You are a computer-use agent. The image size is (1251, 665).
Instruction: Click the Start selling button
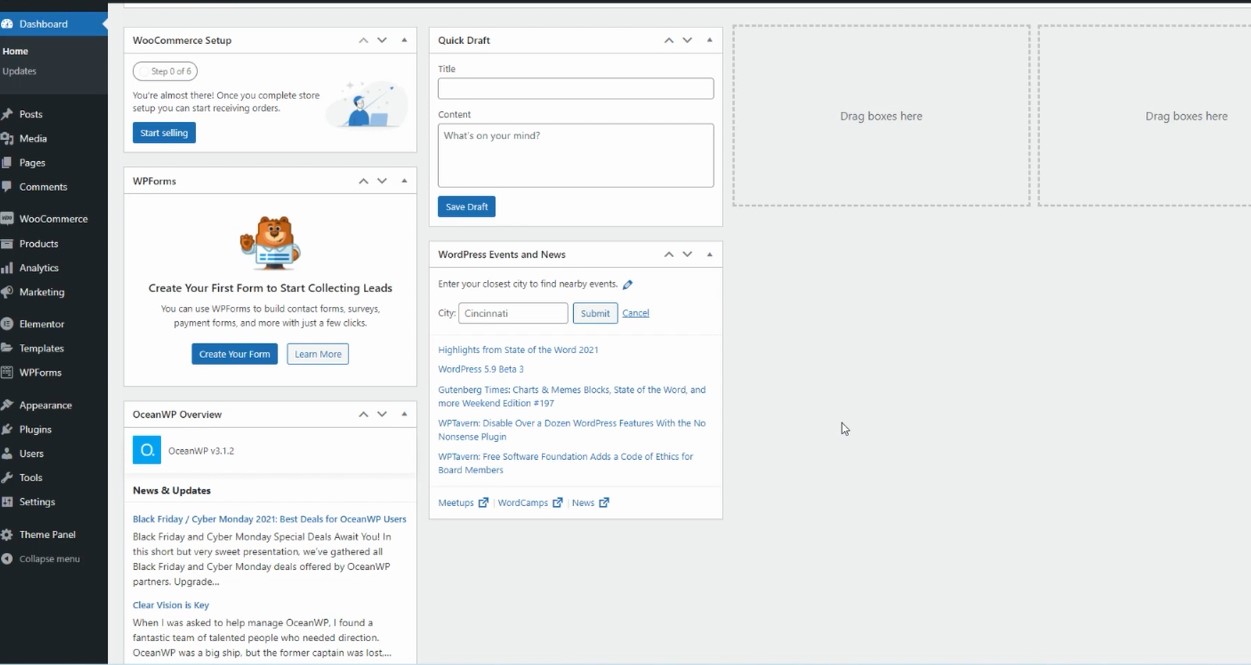click(x=164, y=133)
